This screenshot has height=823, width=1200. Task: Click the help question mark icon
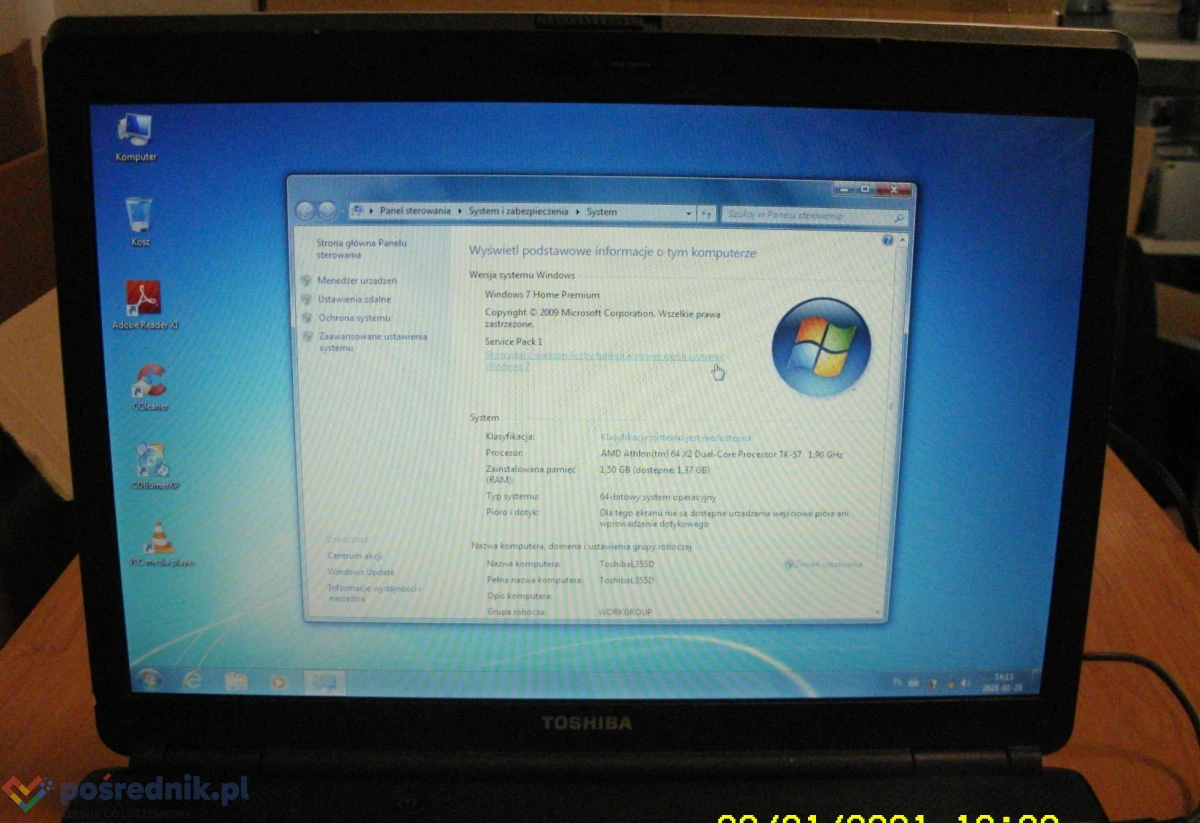(x=887, y=242)
